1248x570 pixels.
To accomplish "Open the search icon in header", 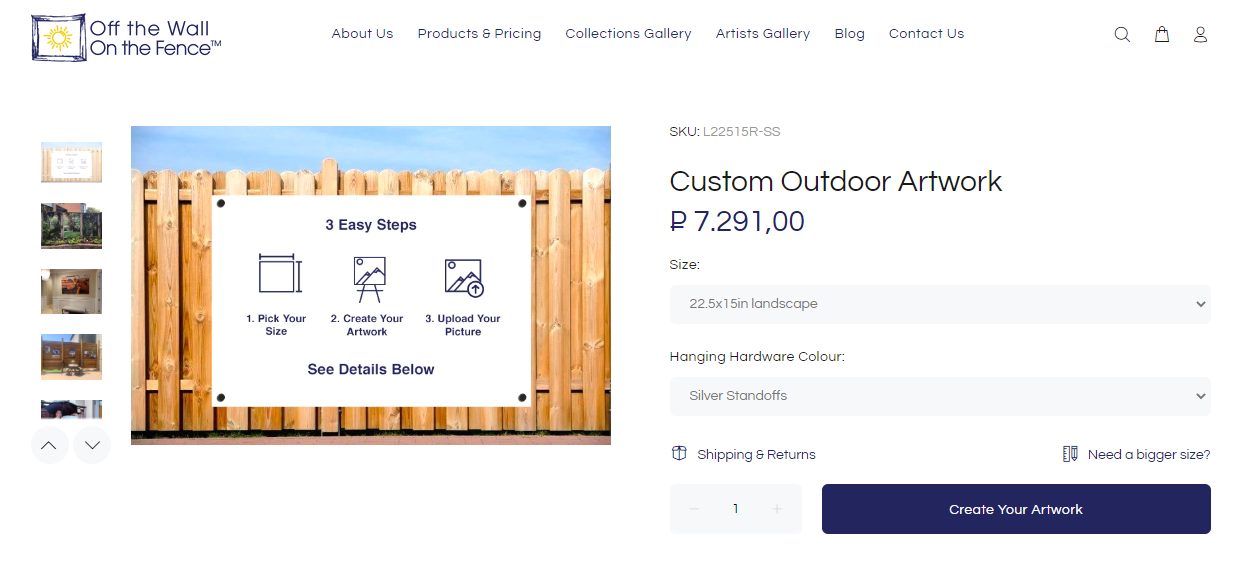I will [x=1122, y=34].
